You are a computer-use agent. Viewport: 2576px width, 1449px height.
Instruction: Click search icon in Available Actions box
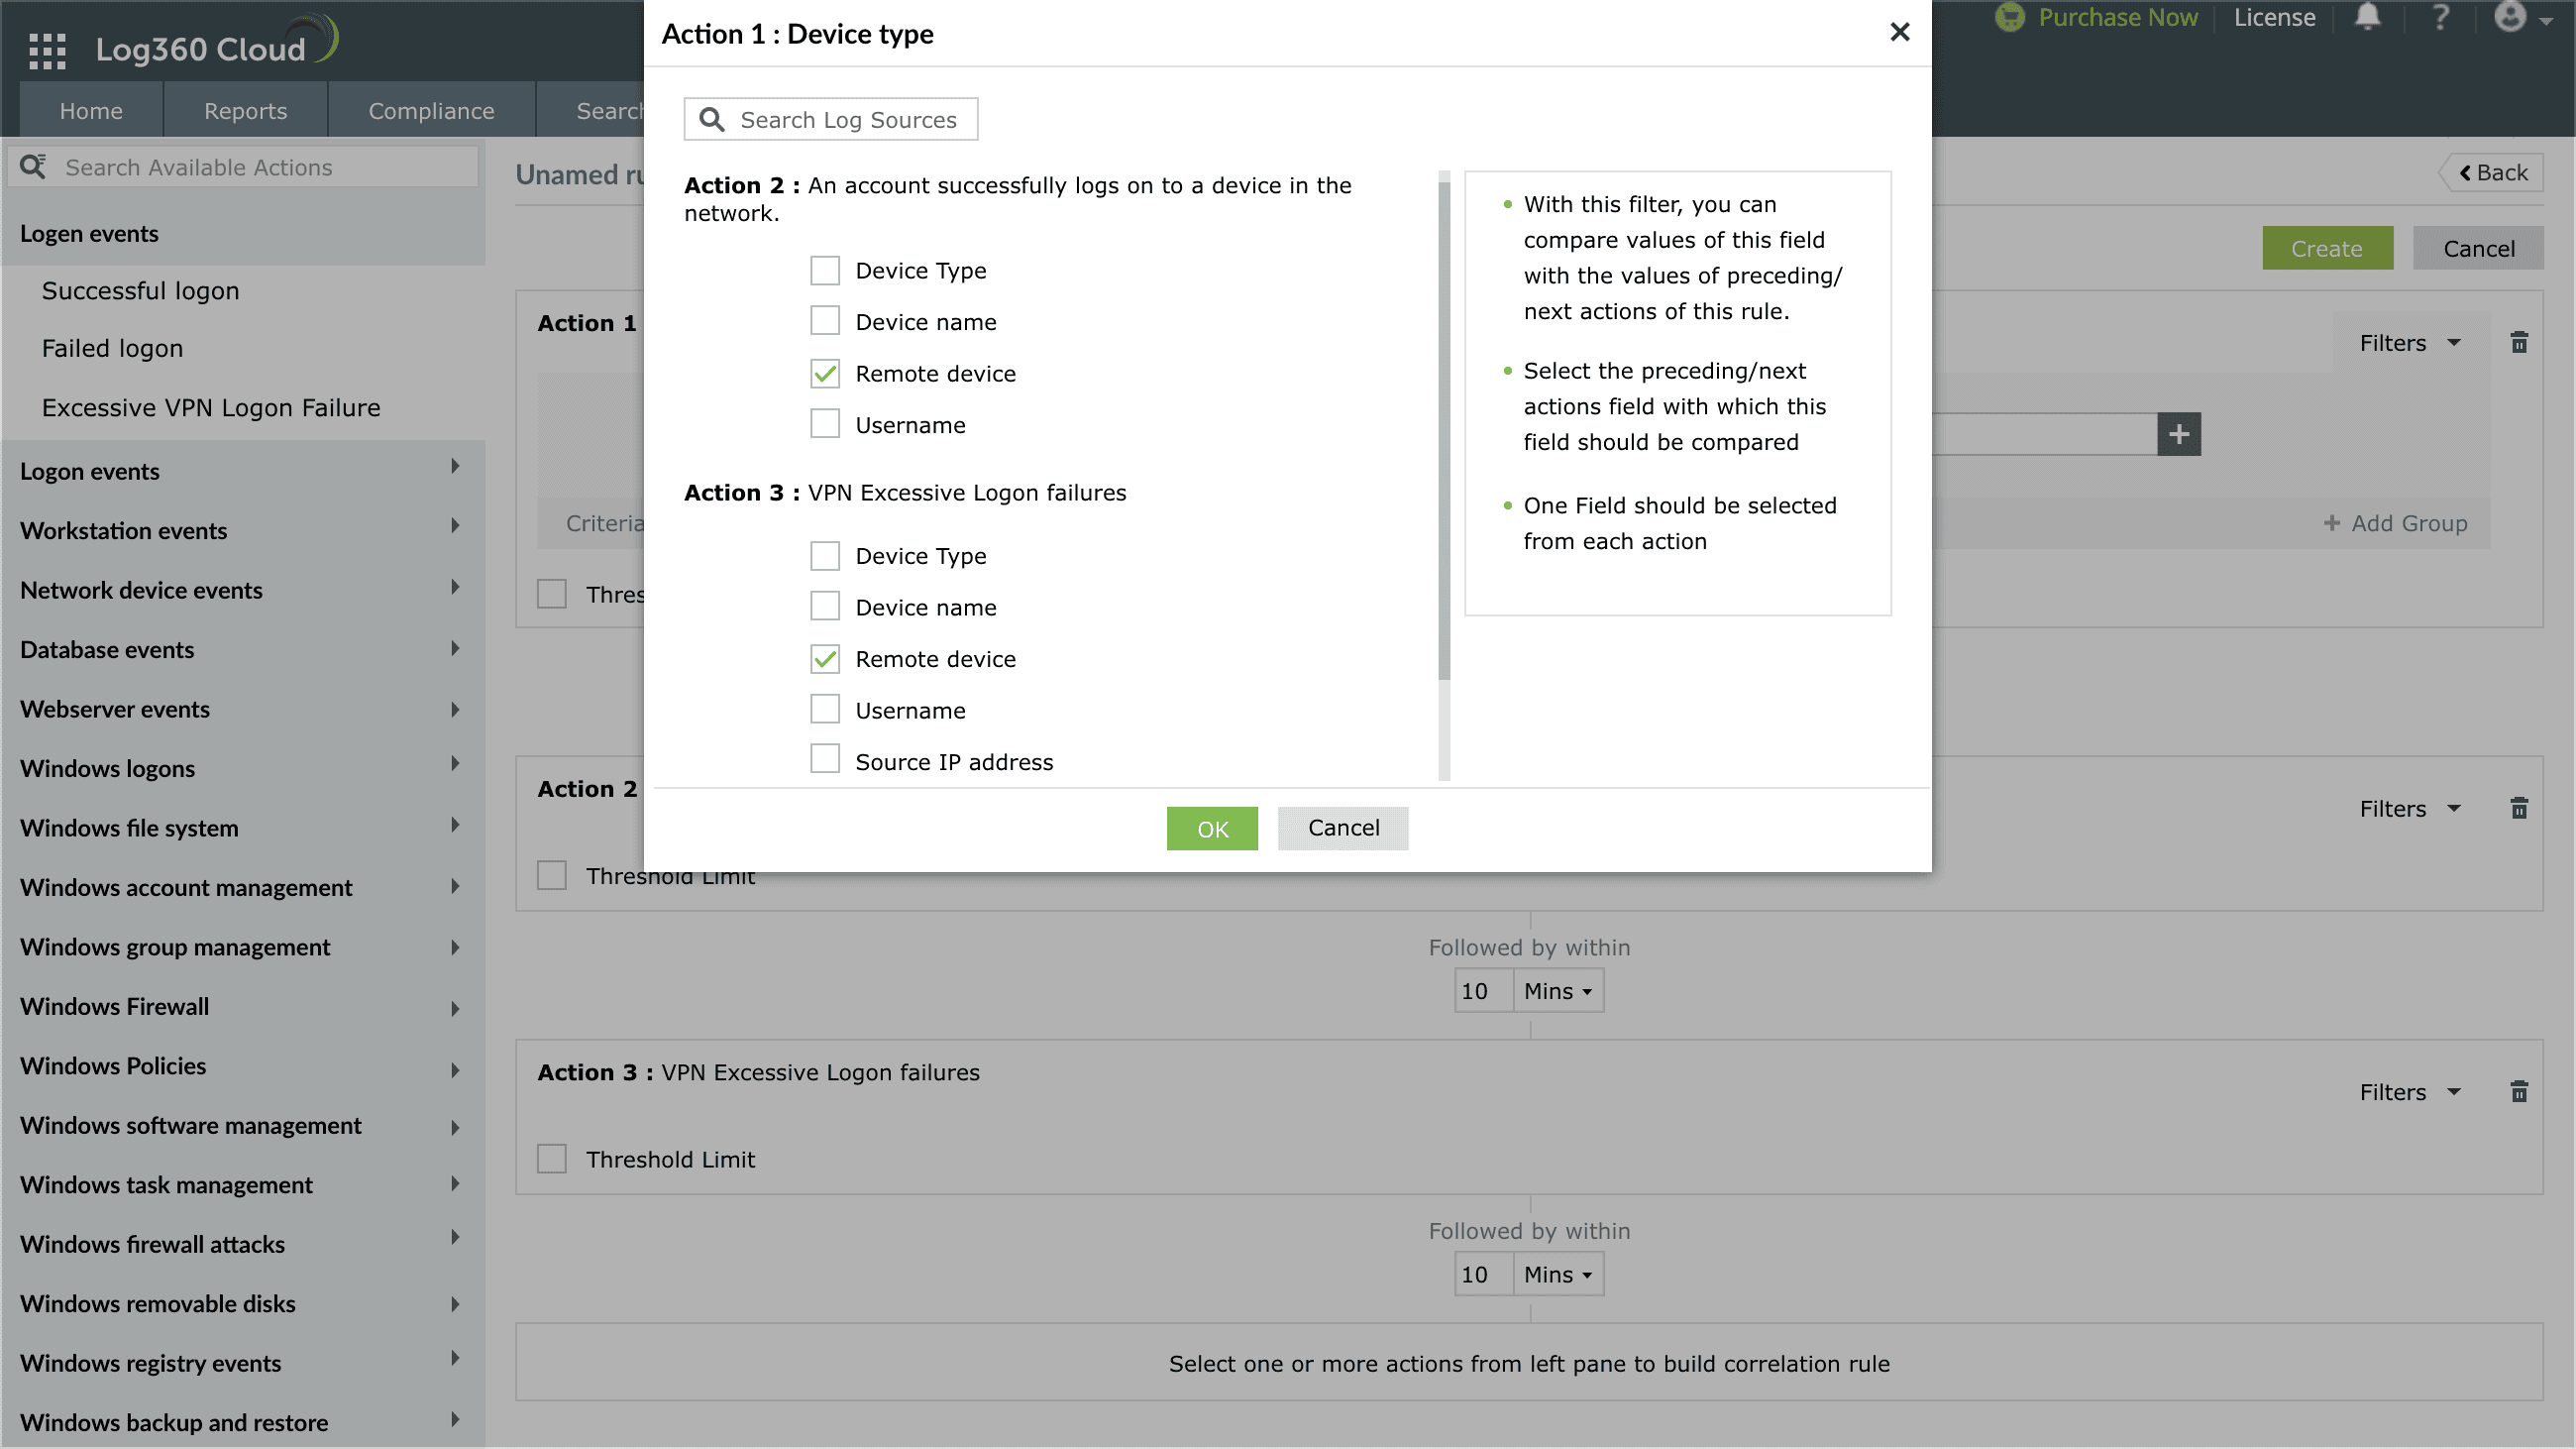tap(33, 167)
